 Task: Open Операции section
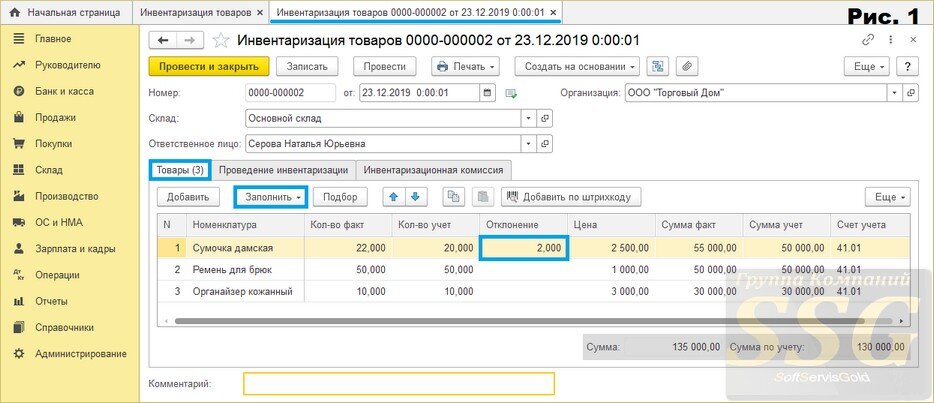(57, 275)
